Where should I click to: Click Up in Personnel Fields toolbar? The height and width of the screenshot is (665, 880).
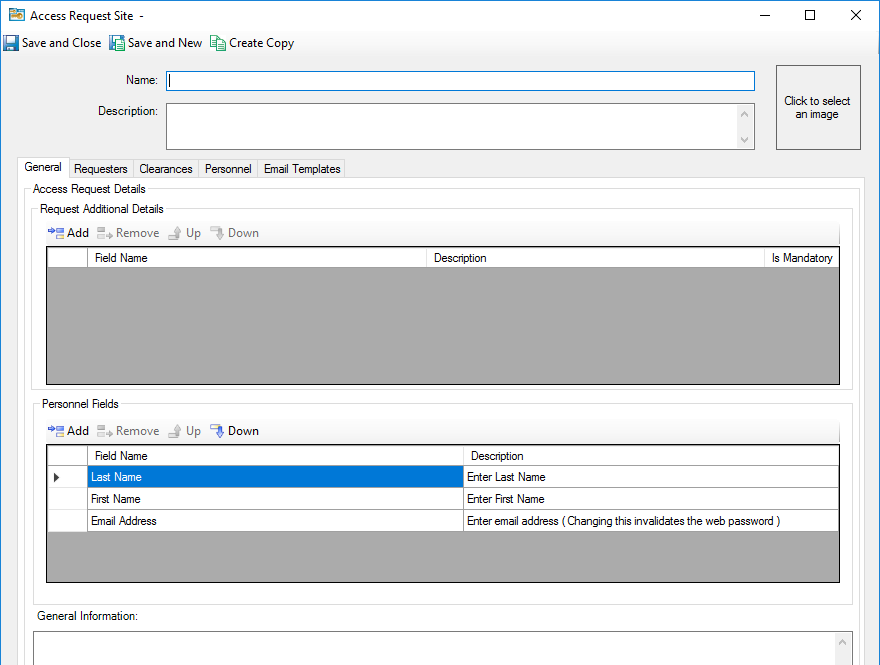click(184, 431)
